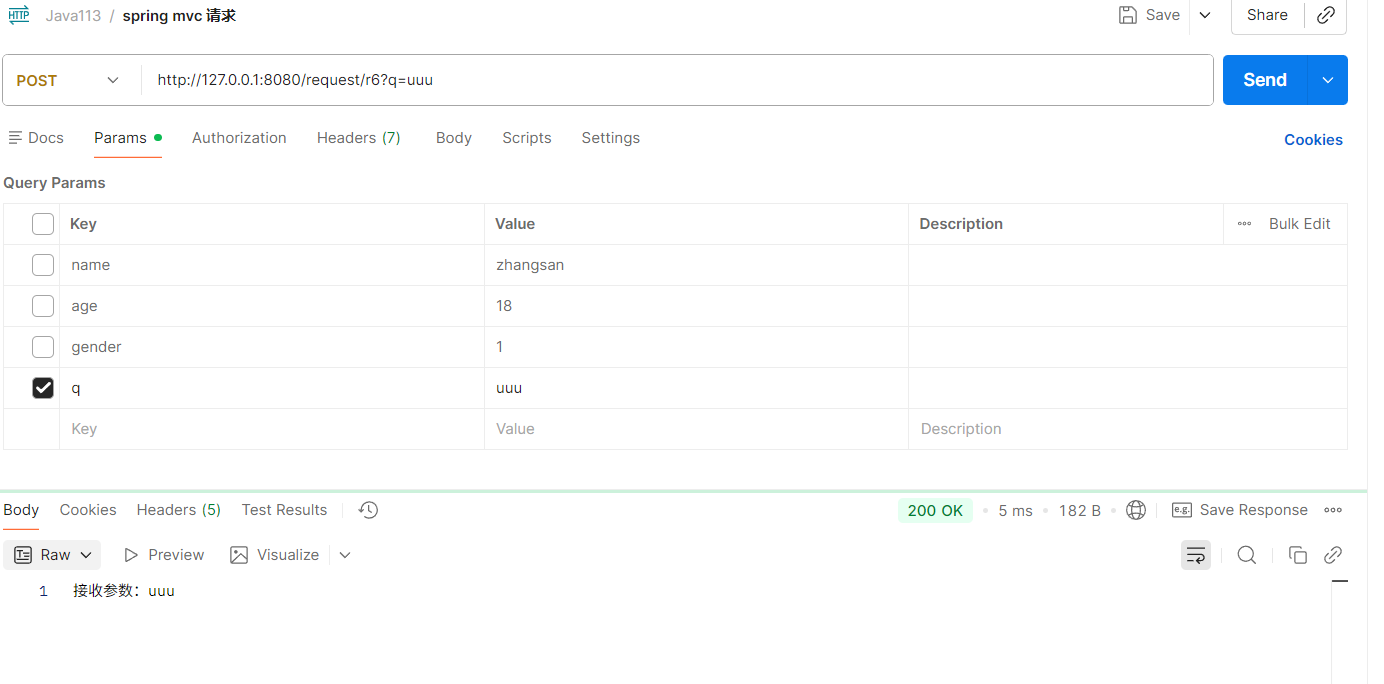Open the Save options dropdown arrow
1384x684 pixels.
[x=1204, y=15]
